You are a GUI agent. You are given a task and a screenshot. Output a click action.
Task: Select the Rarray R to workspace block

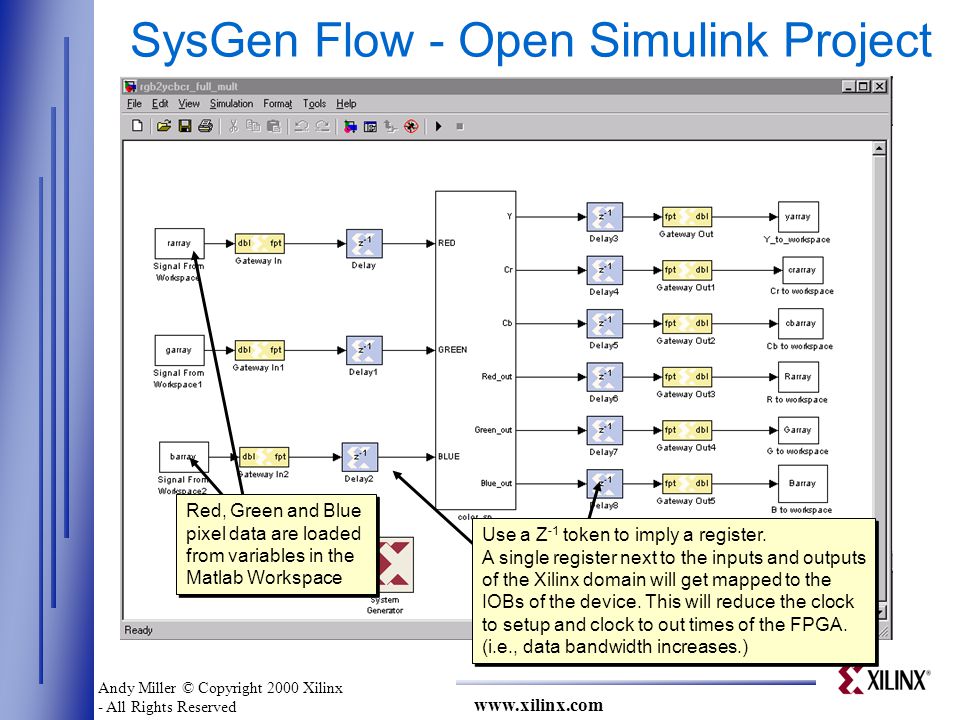click(798, 377)
